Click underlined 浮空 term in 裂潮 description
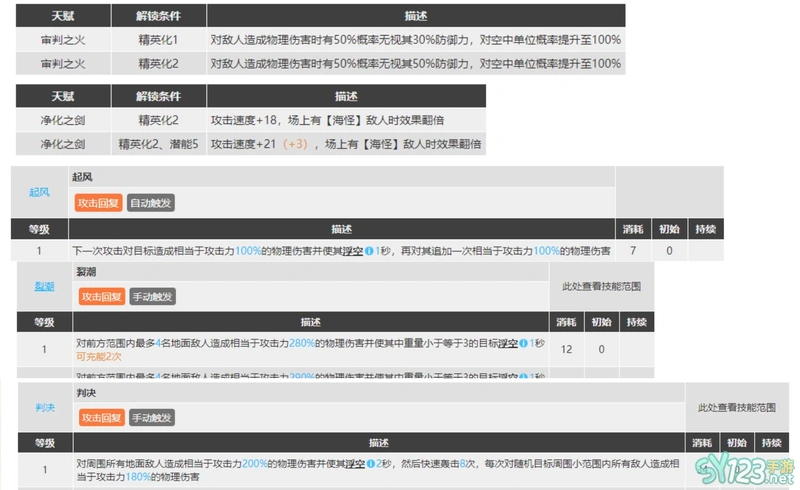This screenshot has width=800, height=490. click(508, 344)
